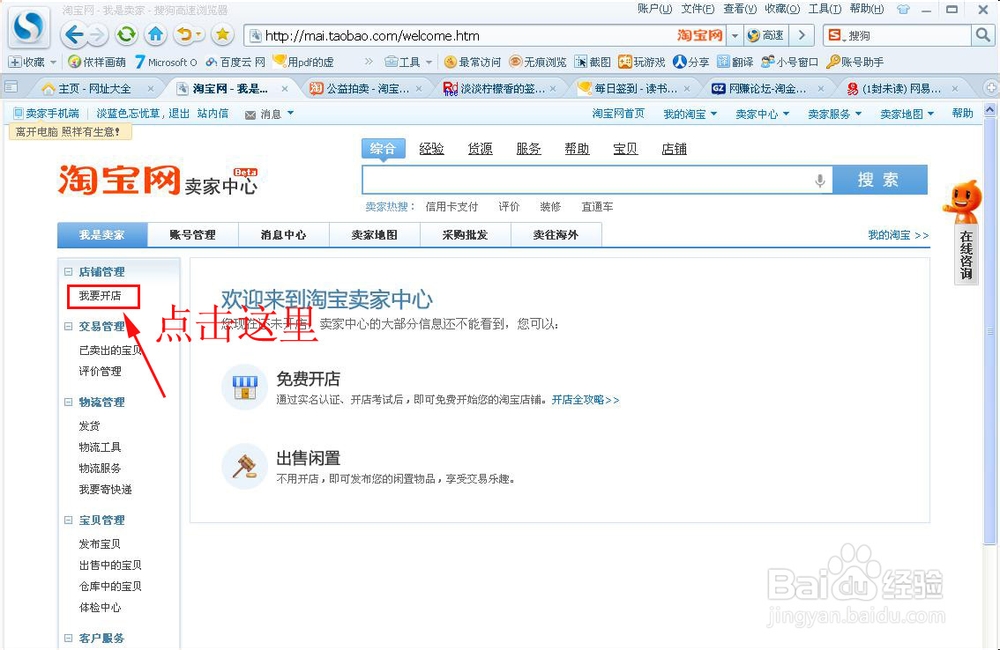This screenshot has height=650, width=1000.
Task: Open 开店全攻略 link
Action: point(585,400)
